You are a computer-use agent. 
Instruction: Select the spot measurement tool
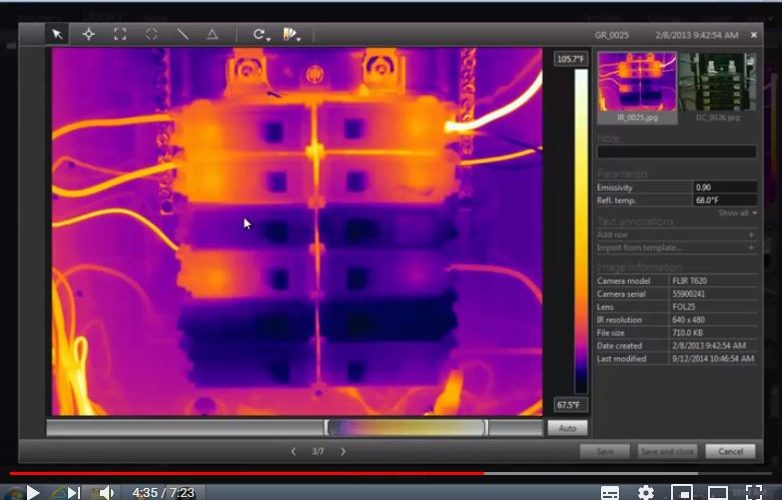[x=89, y=34]
